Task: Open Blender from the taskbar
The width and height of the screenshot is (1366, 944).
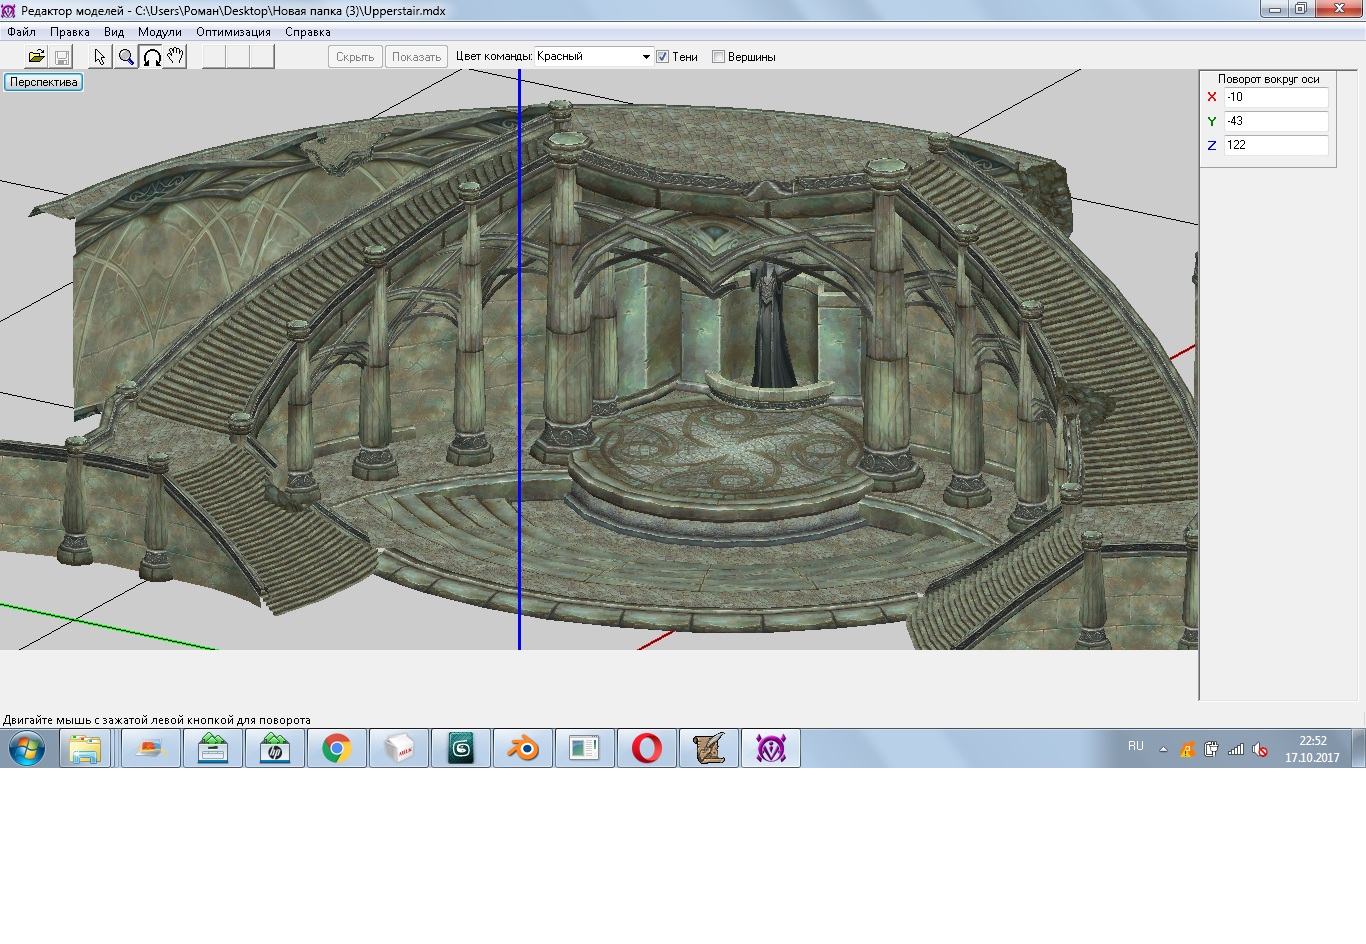Action: tap(522, 748)
